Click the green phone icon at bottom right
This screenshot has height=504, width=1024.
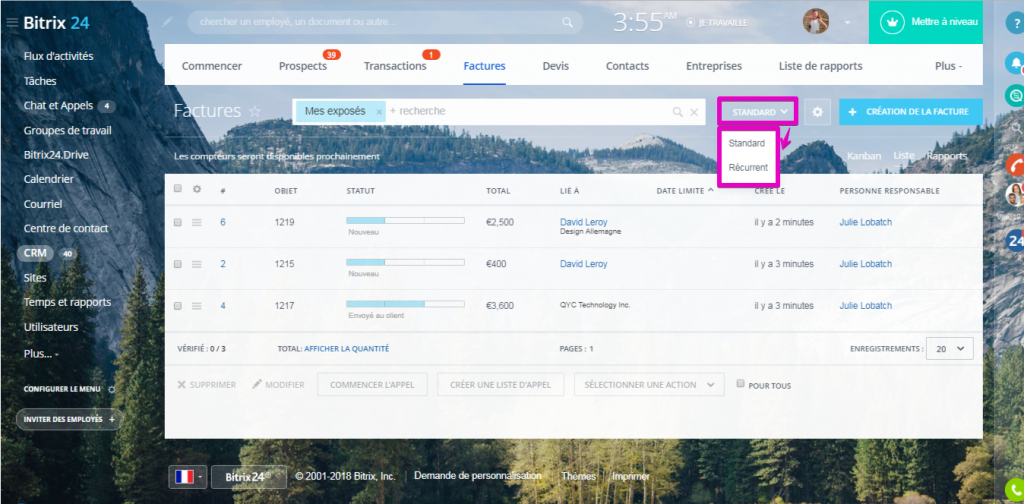click(1014, 490)
